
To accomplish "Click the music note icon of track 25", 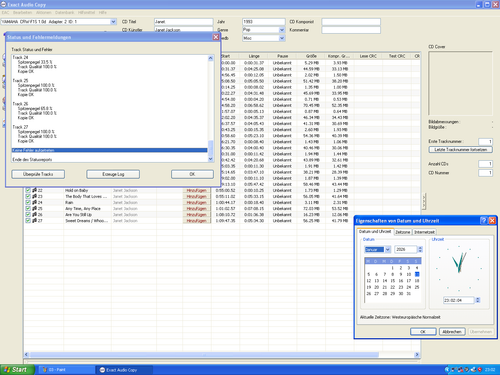I will 34,208.
